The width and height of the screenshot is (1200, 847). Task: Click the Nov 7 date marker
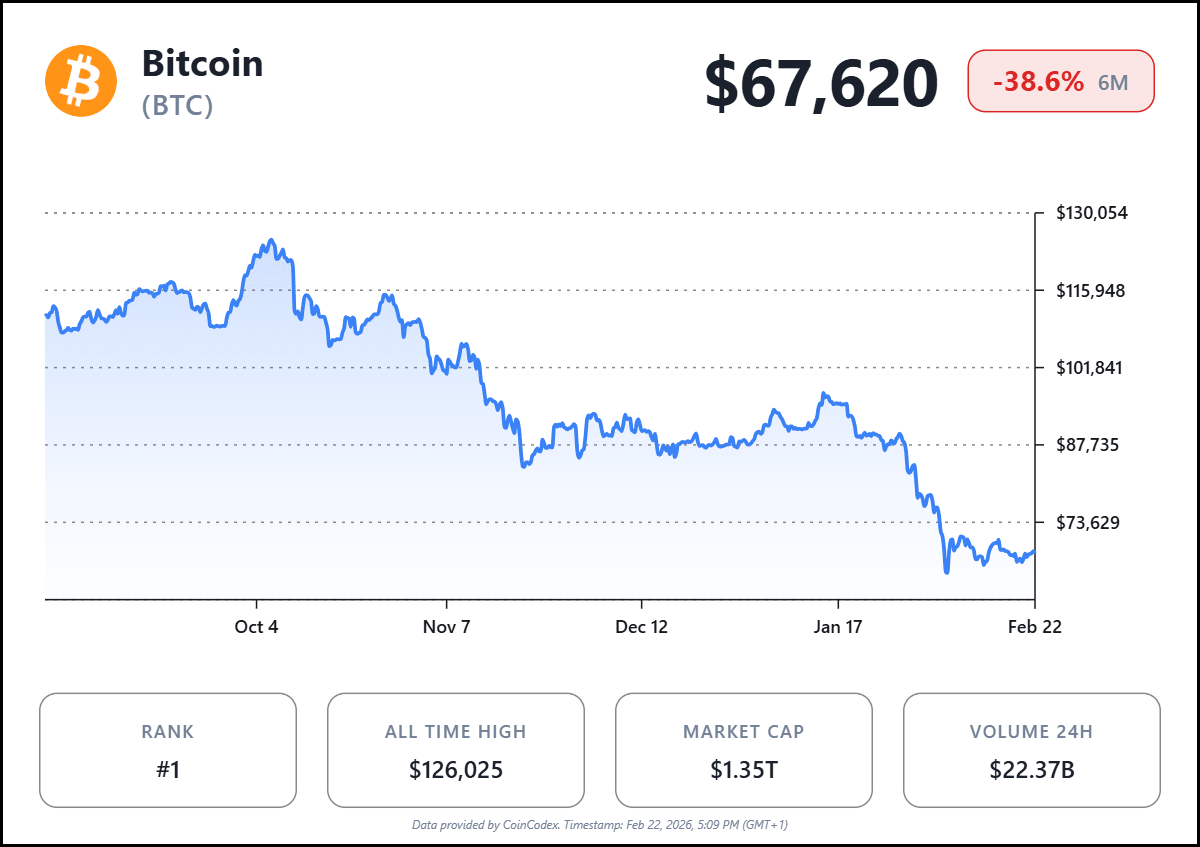tap(446, 627)
